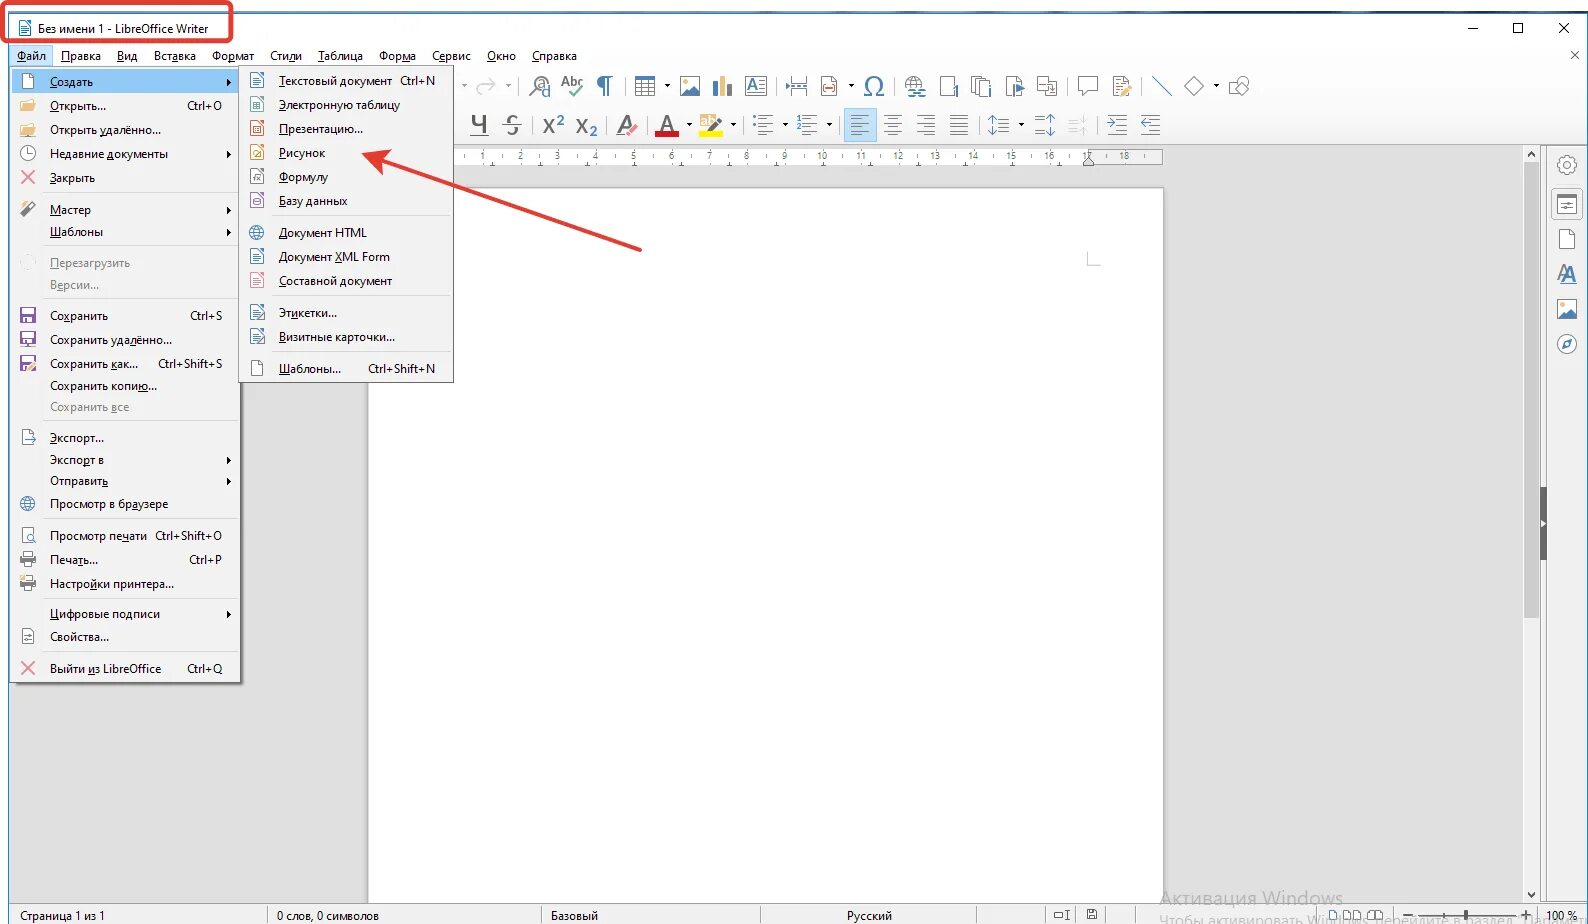Screen dimensions: 1588x924
Task: Toggle strikethrough formatting
Action: [x=512, y=125]
